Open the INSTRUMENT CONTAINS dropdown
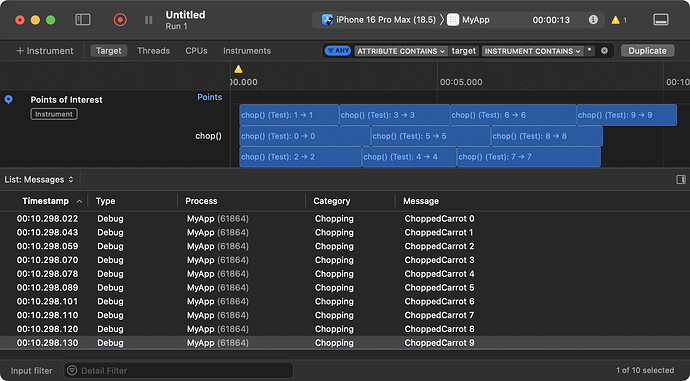This screenshot has height=381, width=690. pos(532,51)
